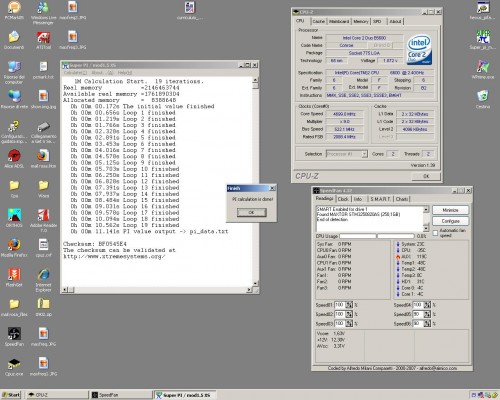Select the maxfreq1.JPG file icon
Image resolution: width=500 pixels, height=400 pixels.
(43, 367)
